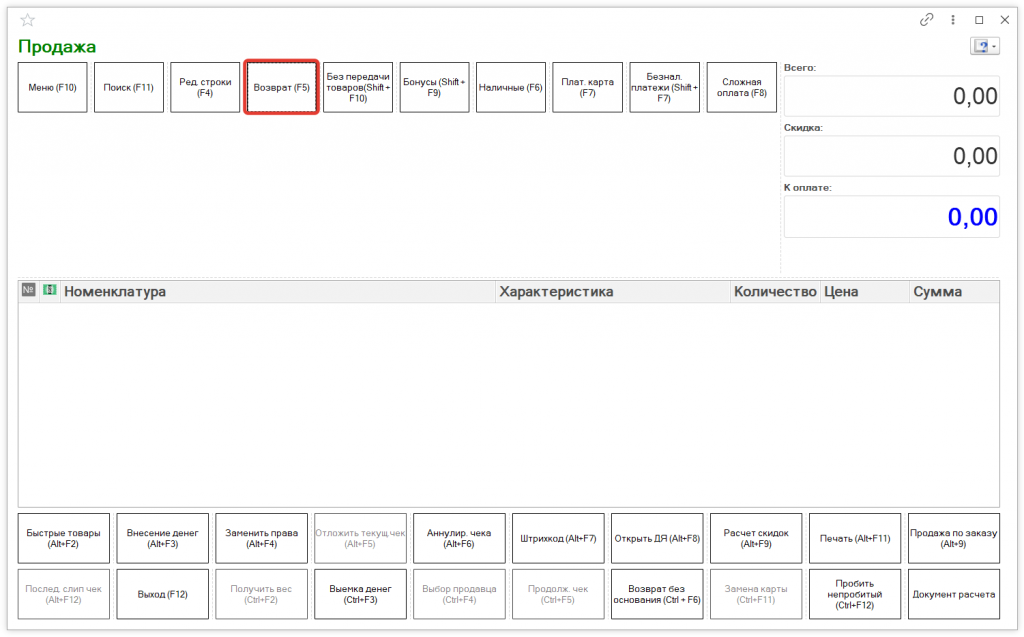Click the favorites star icon
This screenshot has width=1024, height=637.
(27, 20)
